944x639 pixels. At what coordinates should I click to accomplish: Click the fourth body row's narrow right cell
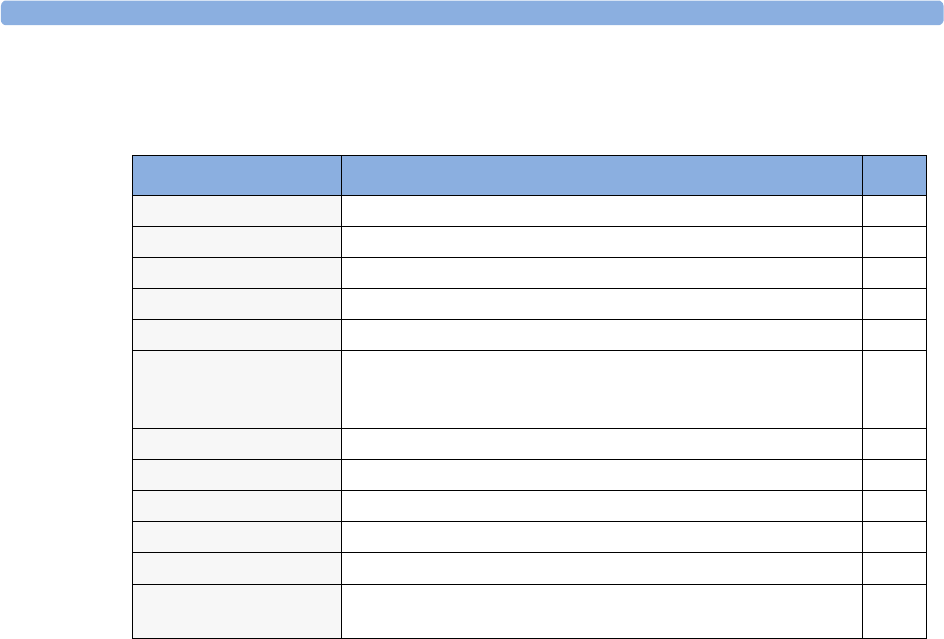tap(895, 303)
